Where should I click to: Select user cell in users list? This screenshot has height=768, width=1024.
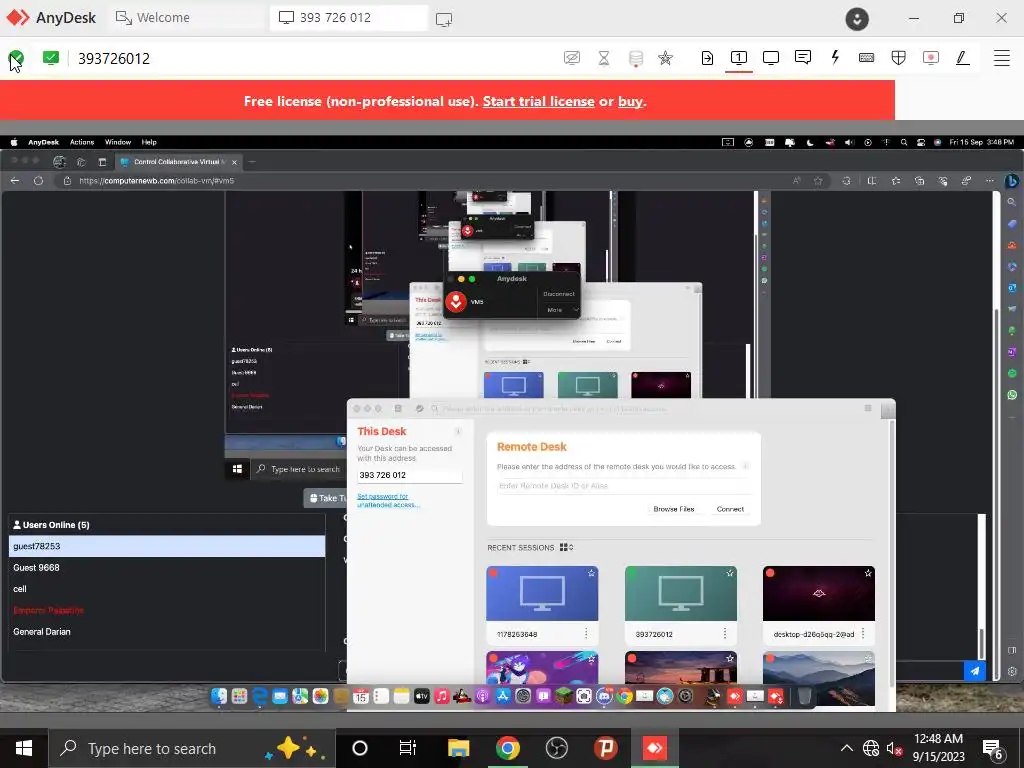click(167, 588)
